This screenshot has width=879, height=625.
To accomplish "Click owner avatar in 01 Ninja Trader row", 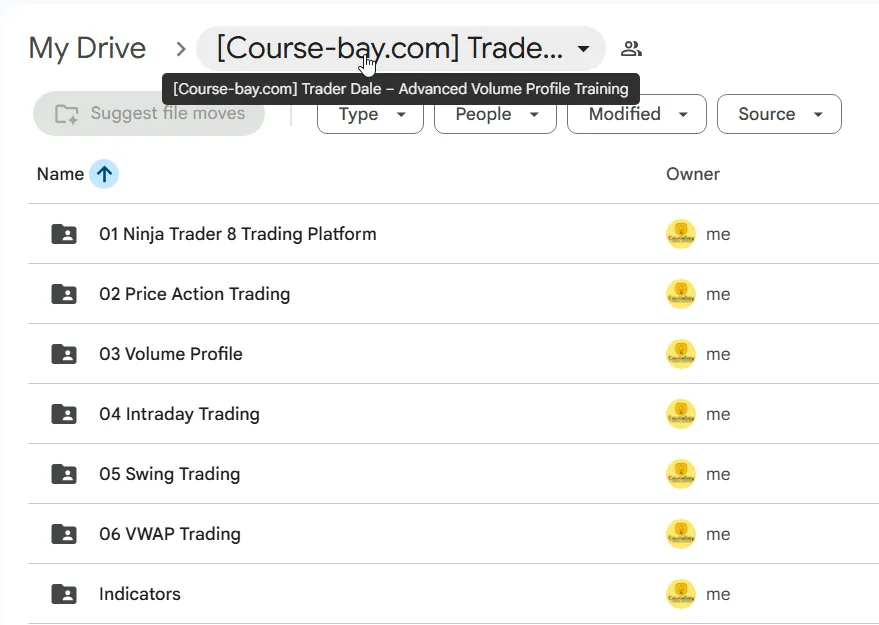I will [x=681, y=234].
